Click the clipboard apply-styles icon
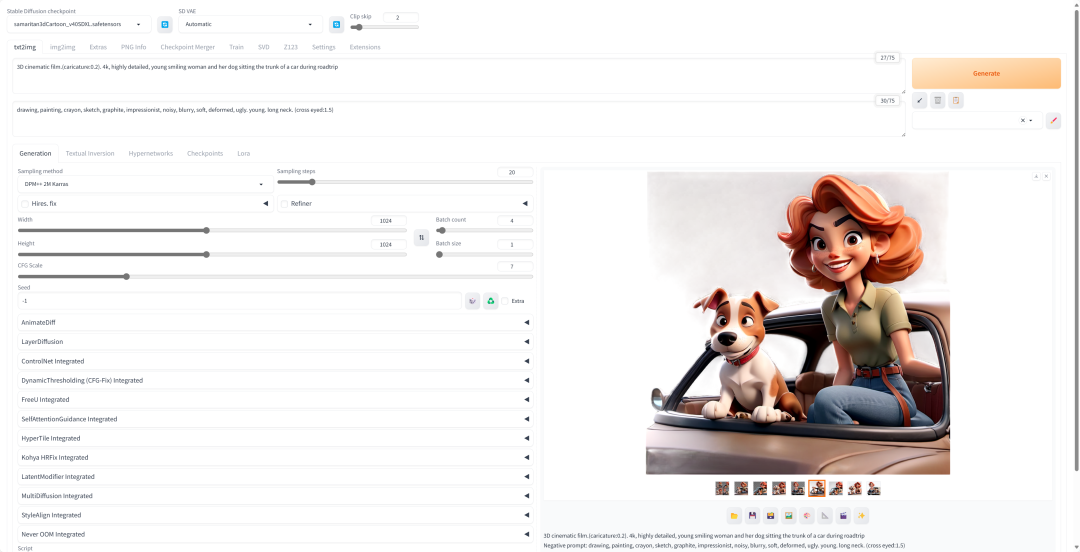Viewport: 1080px width, 552px height. [x=955, y=101]
